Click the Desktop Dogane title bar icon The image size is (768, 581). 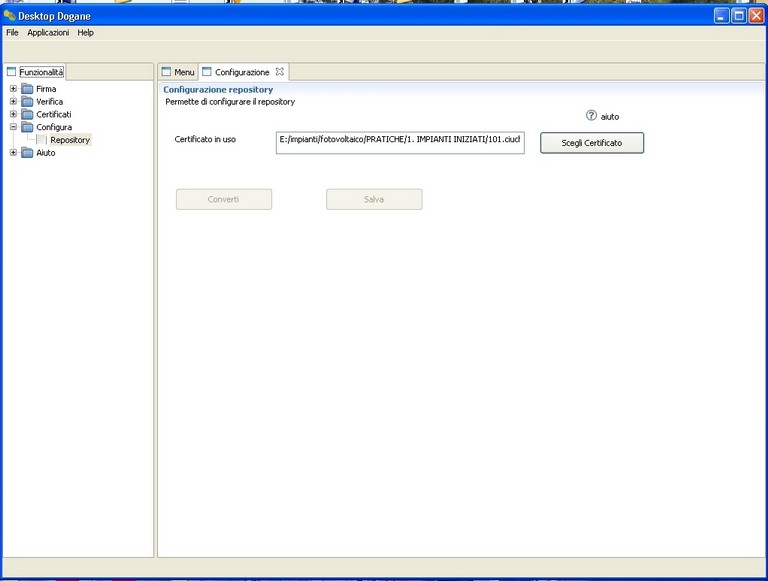point(9,16)
